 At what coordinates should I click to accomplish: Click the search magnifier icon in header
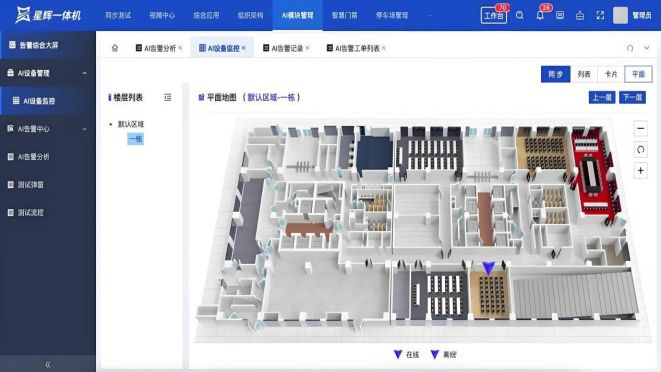[519, 15]
